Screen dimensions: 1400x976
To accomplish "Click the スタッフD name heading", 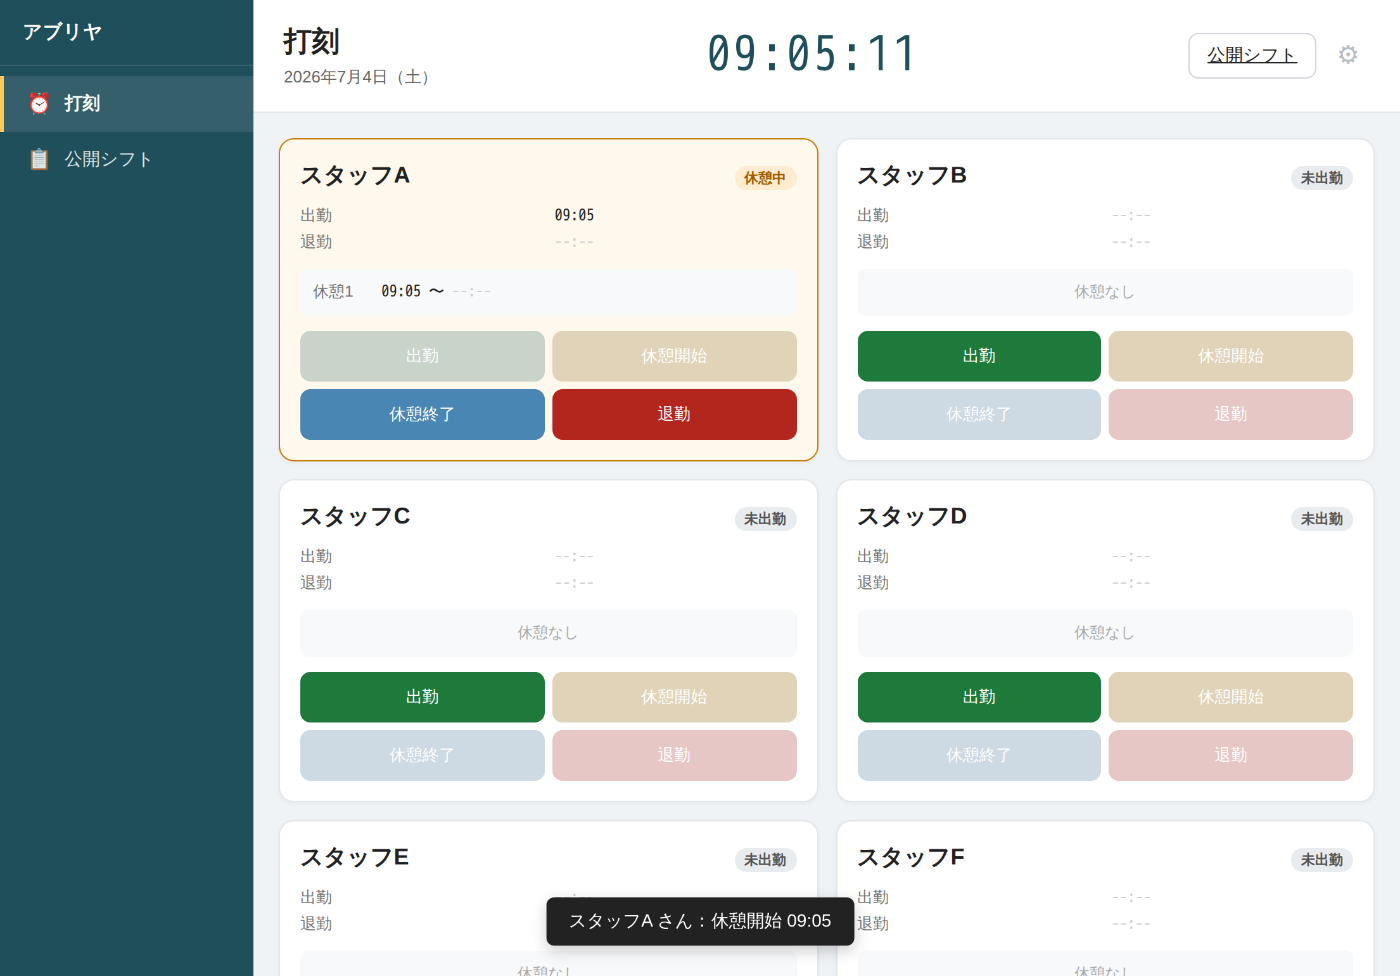I will click(x=912, y=517).
